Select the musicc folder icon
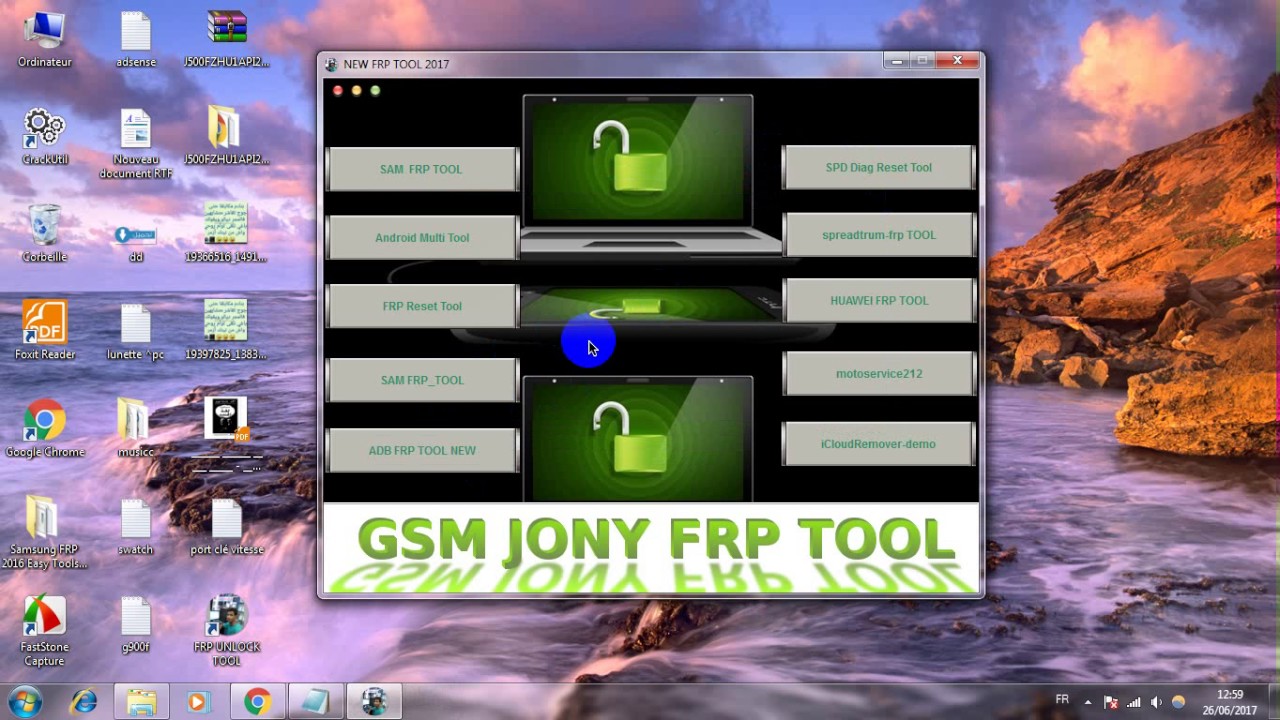Screen dimensions: 1280x720 [136, 428]
